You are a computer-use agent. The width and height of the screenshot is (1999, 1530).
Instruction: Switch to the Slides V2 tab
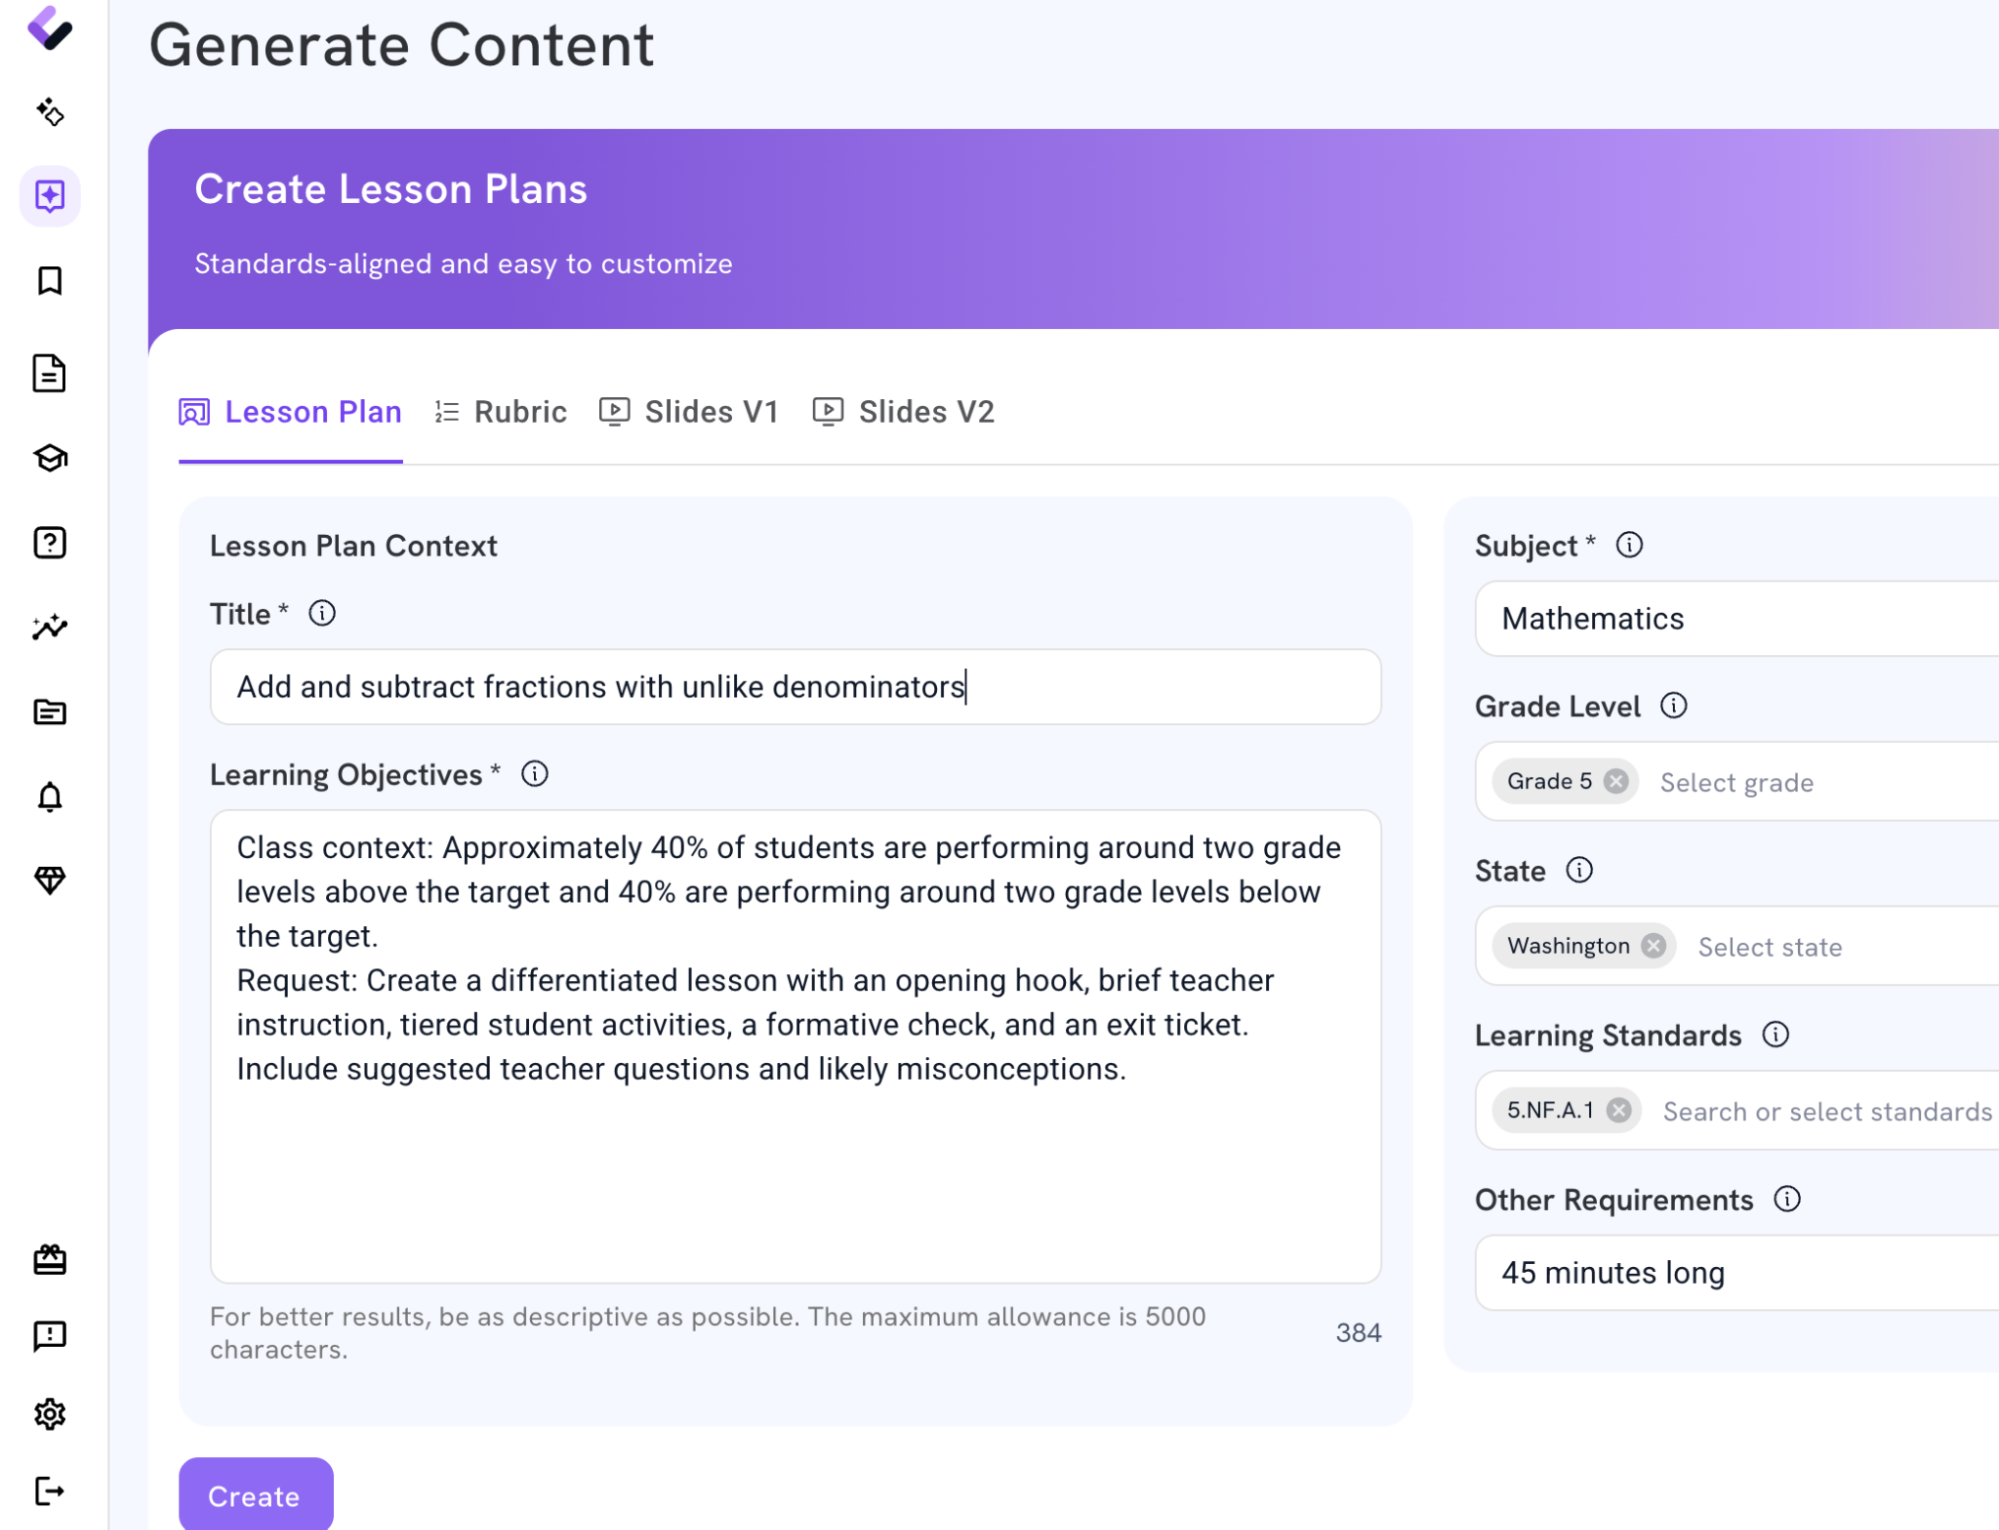[x=903, y=412]
